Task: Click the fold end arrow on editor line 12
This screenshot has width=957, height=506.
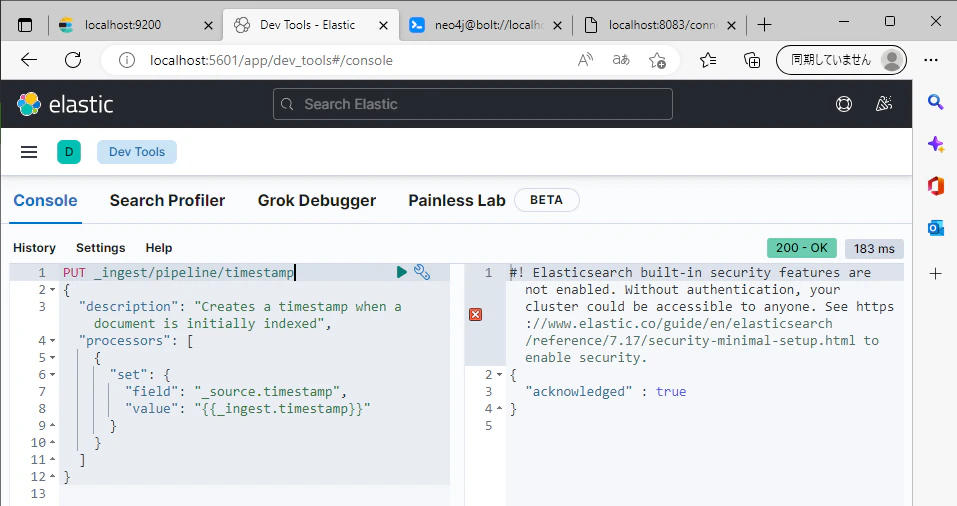Action: coord(52,477)
